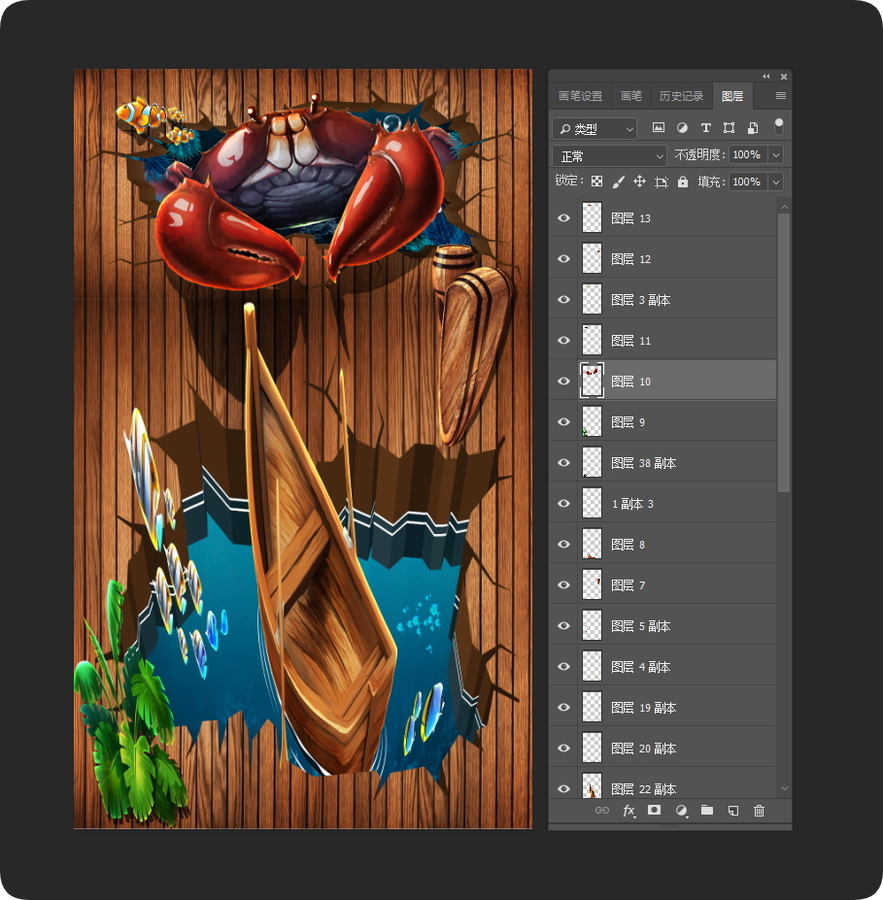Hide layer 图层 38 副本

click(564, 463)
